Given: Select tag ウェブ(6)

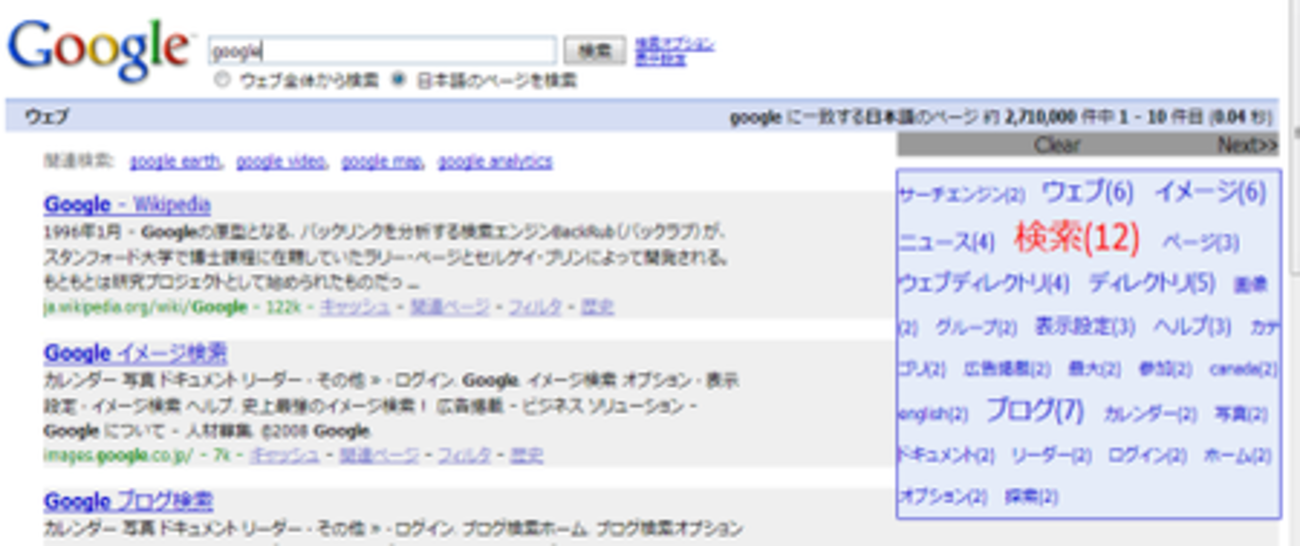Looking at the screenshot, I should (x=1088, y=192).
